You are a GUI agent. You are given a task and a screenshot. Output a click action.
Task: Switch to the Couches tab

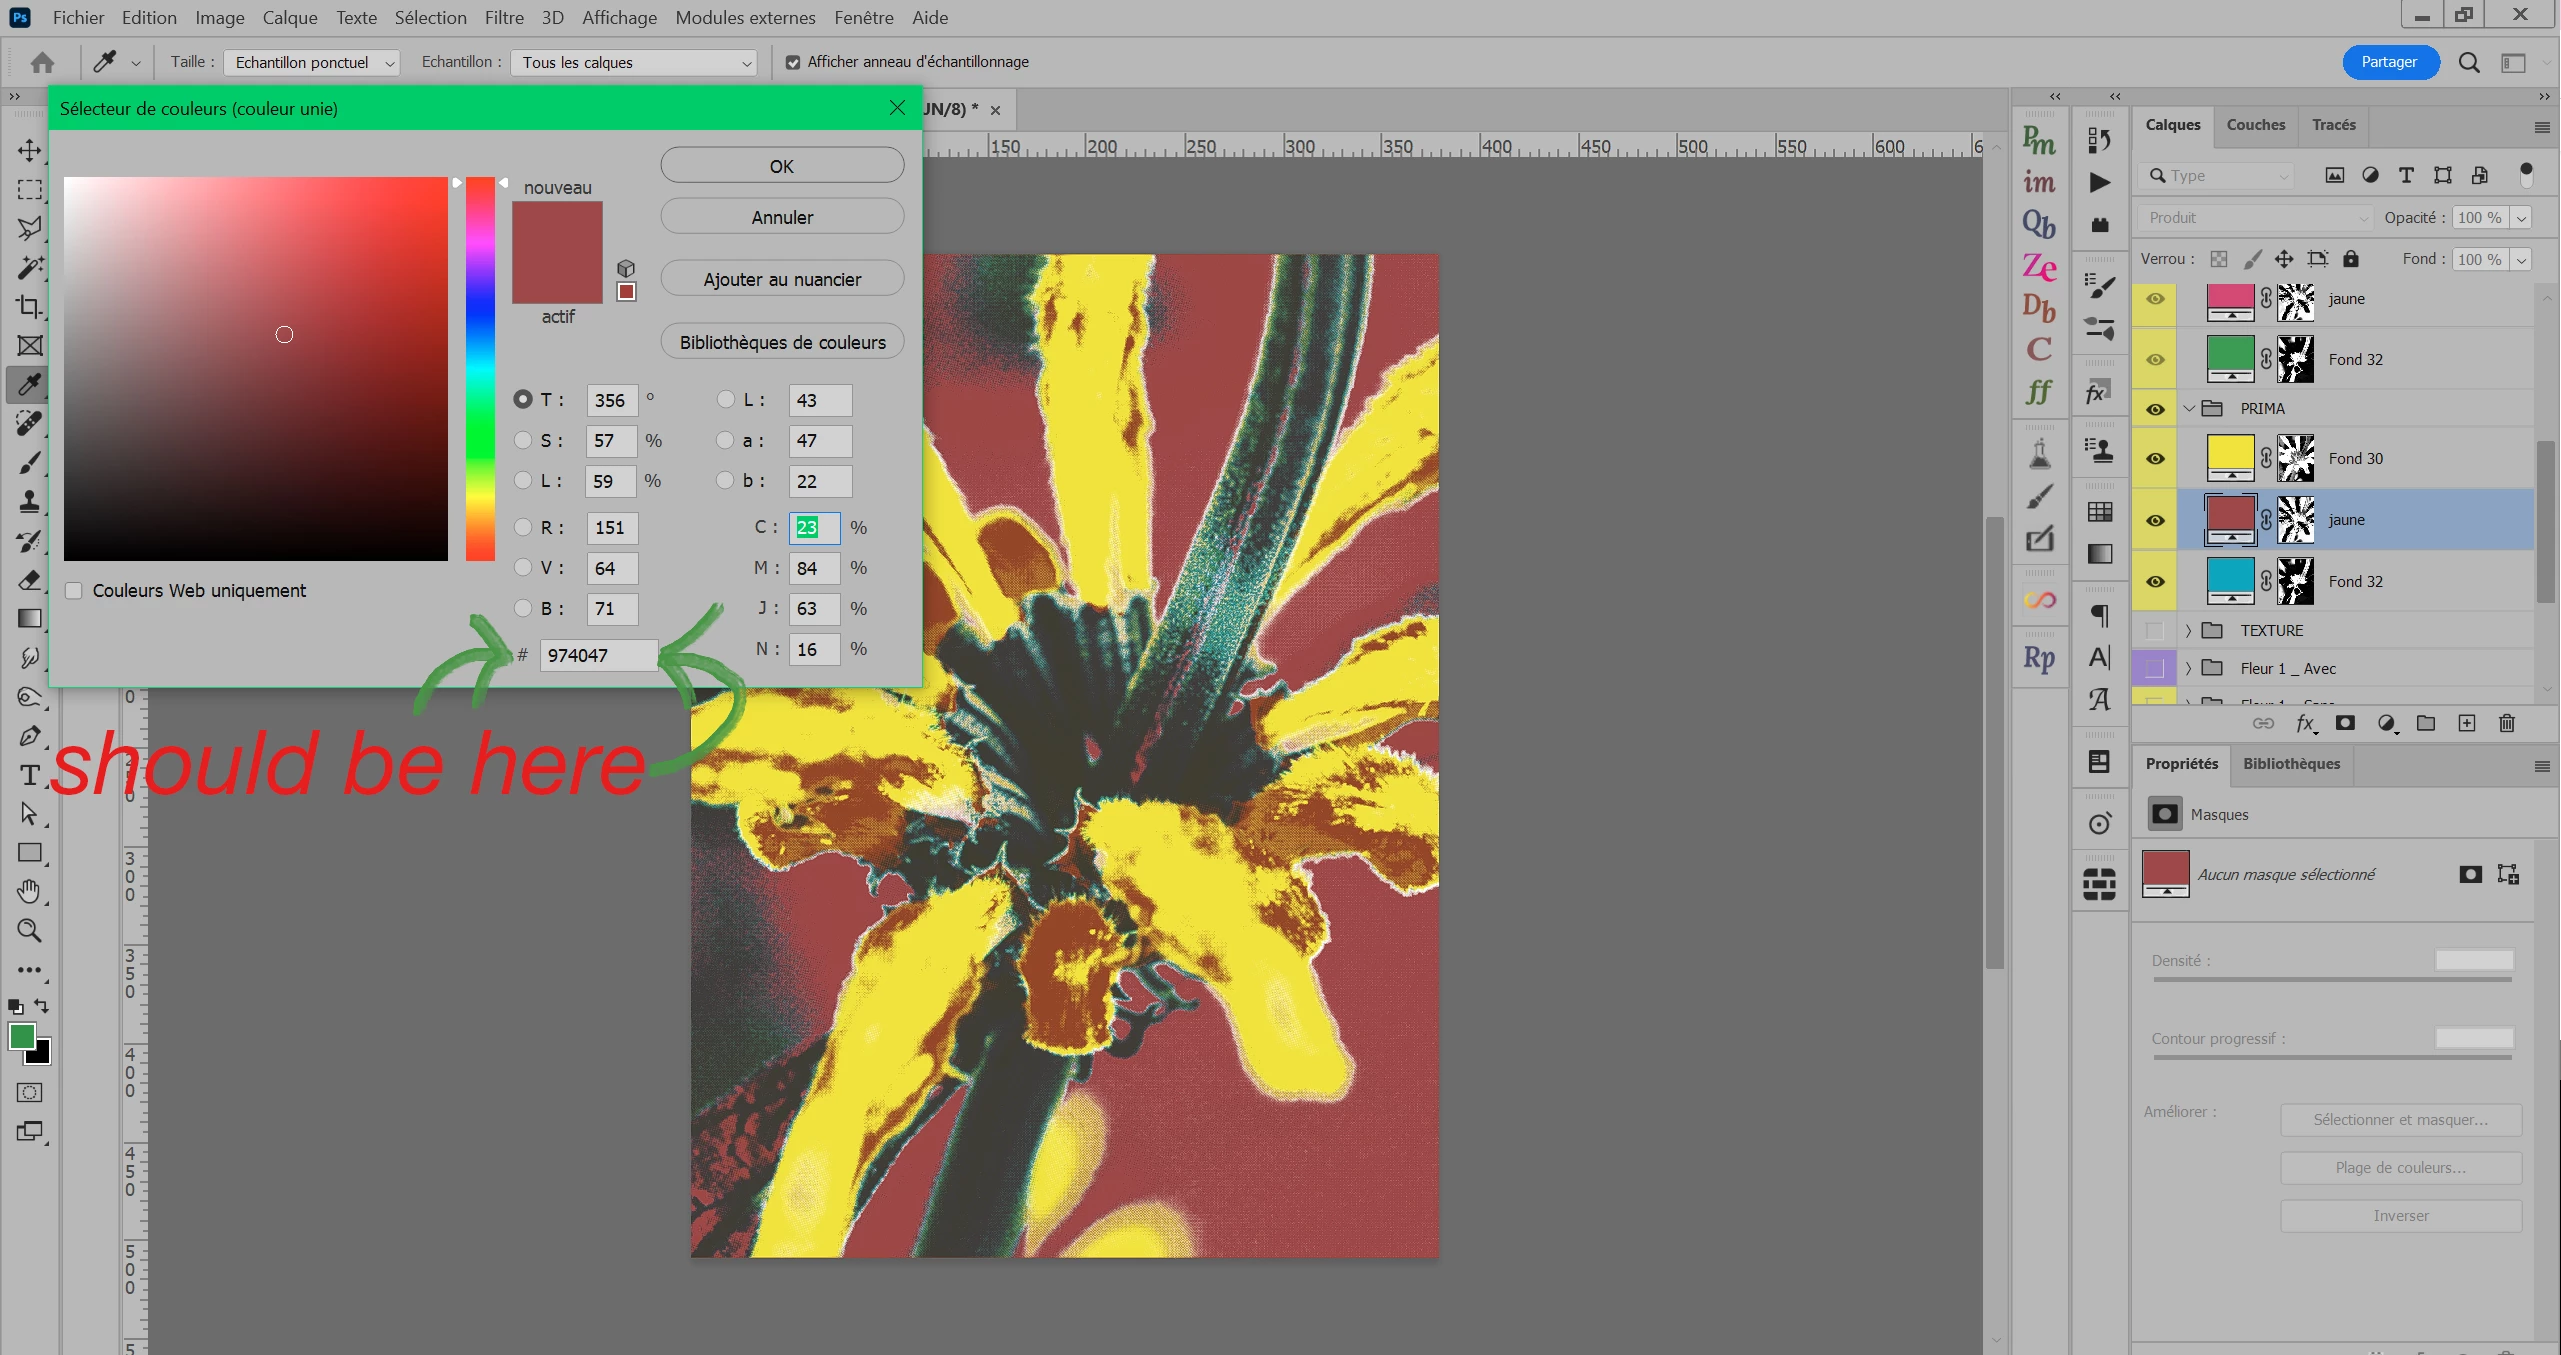tap(2255, 125)
